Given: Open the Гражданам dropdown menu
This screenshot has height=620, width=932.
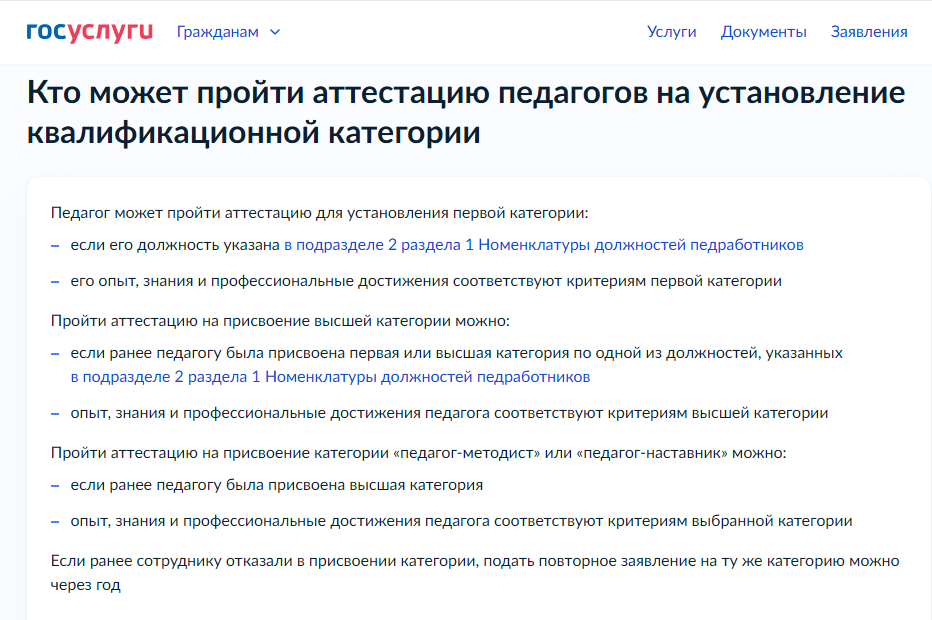Looking at the screenshot, I should (228, 32).
